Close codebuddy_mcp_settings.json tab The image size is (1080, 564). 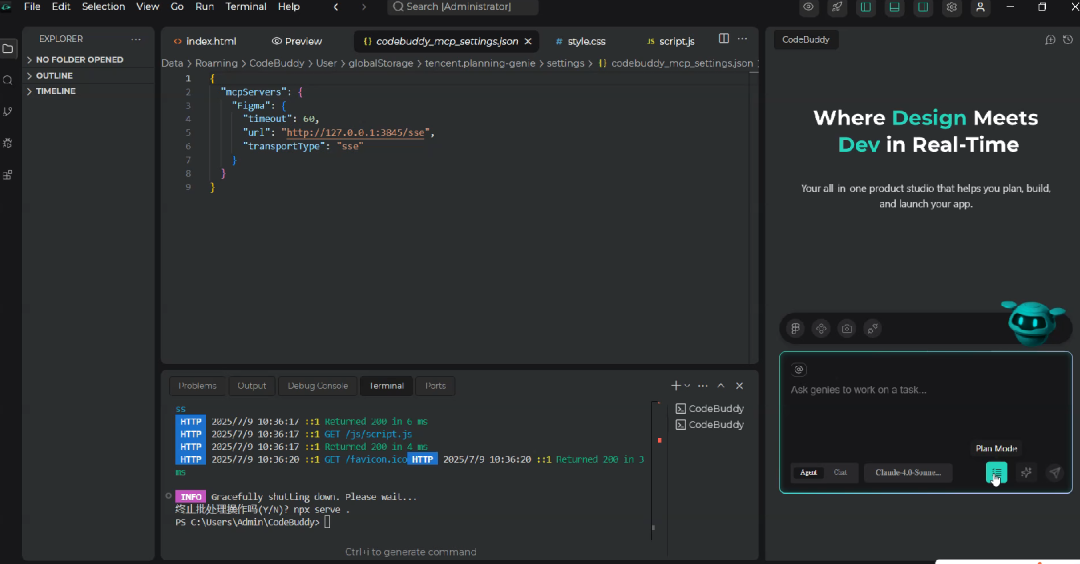[528, 41]
